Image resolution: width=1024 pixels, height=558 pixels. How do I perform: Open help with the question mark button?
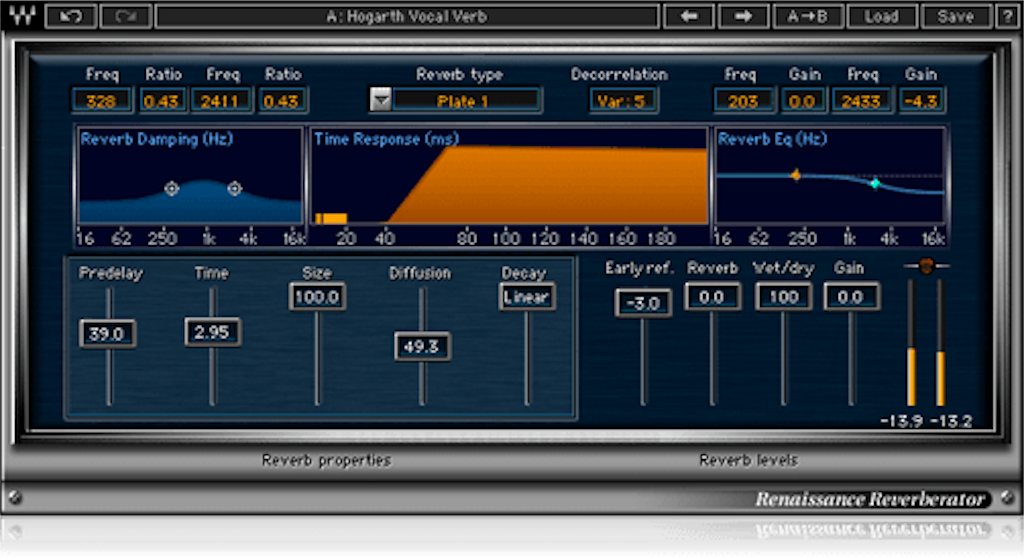(1007, 16)
